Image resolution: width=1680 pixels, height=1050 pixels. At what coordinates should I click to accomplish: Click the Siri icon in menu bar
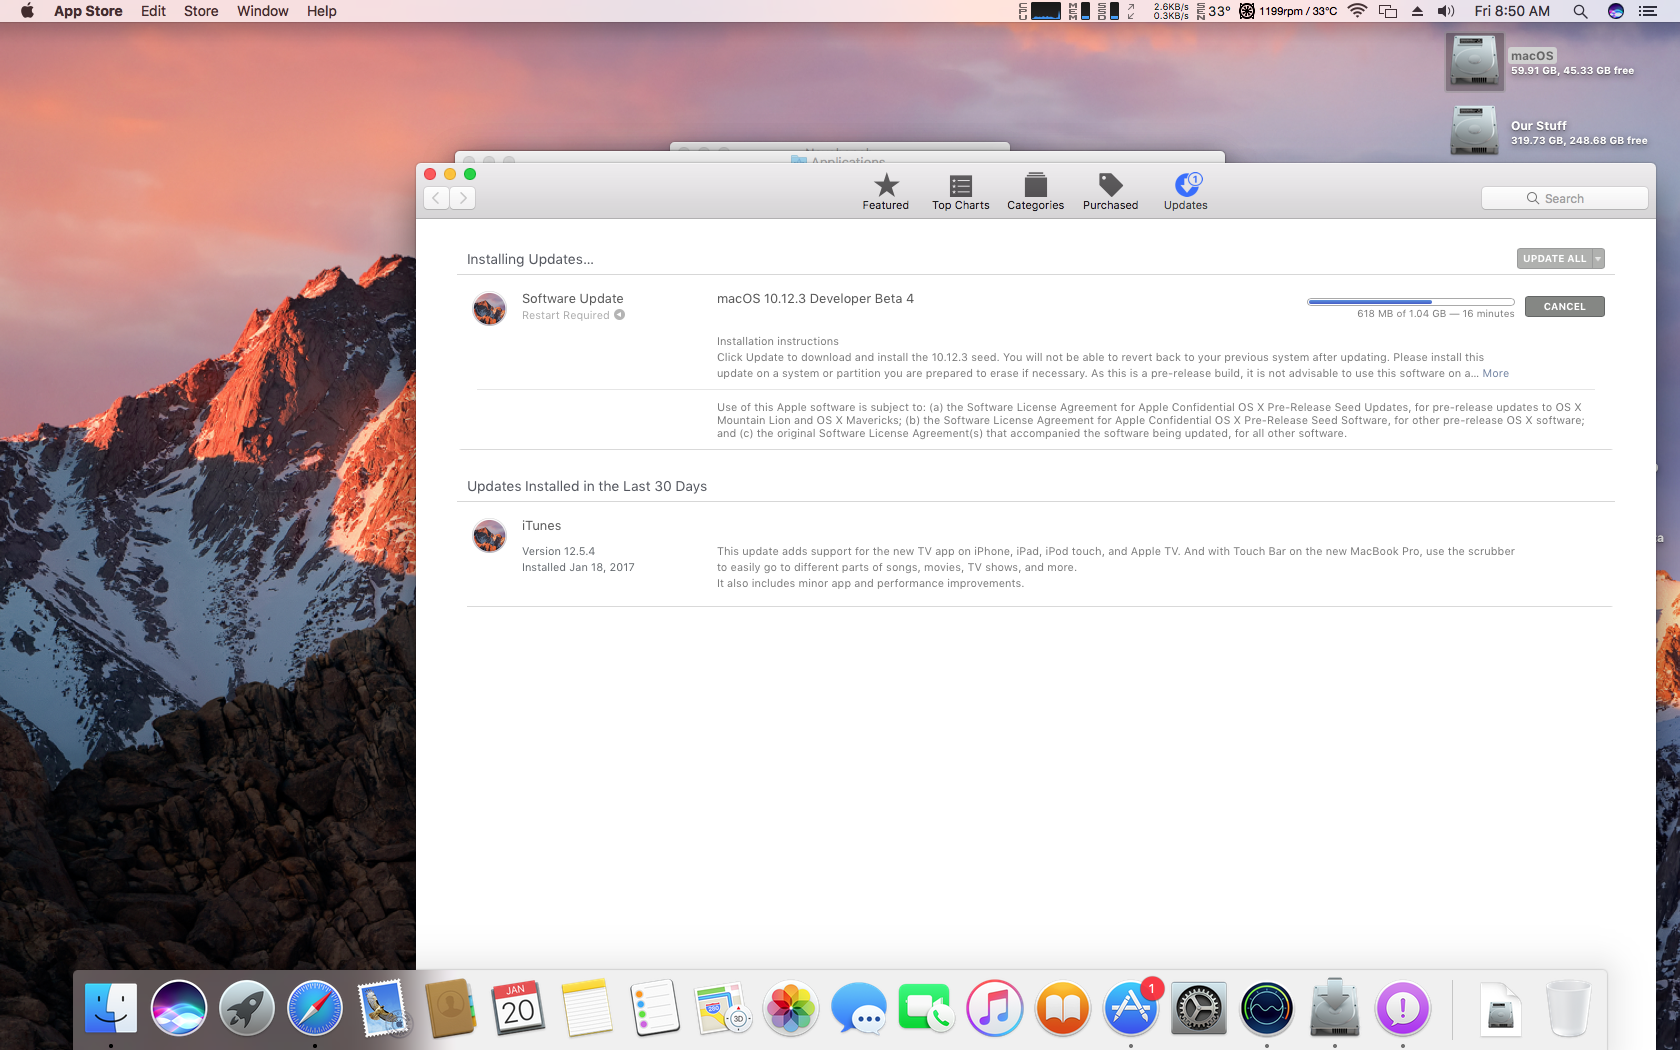1615,11
